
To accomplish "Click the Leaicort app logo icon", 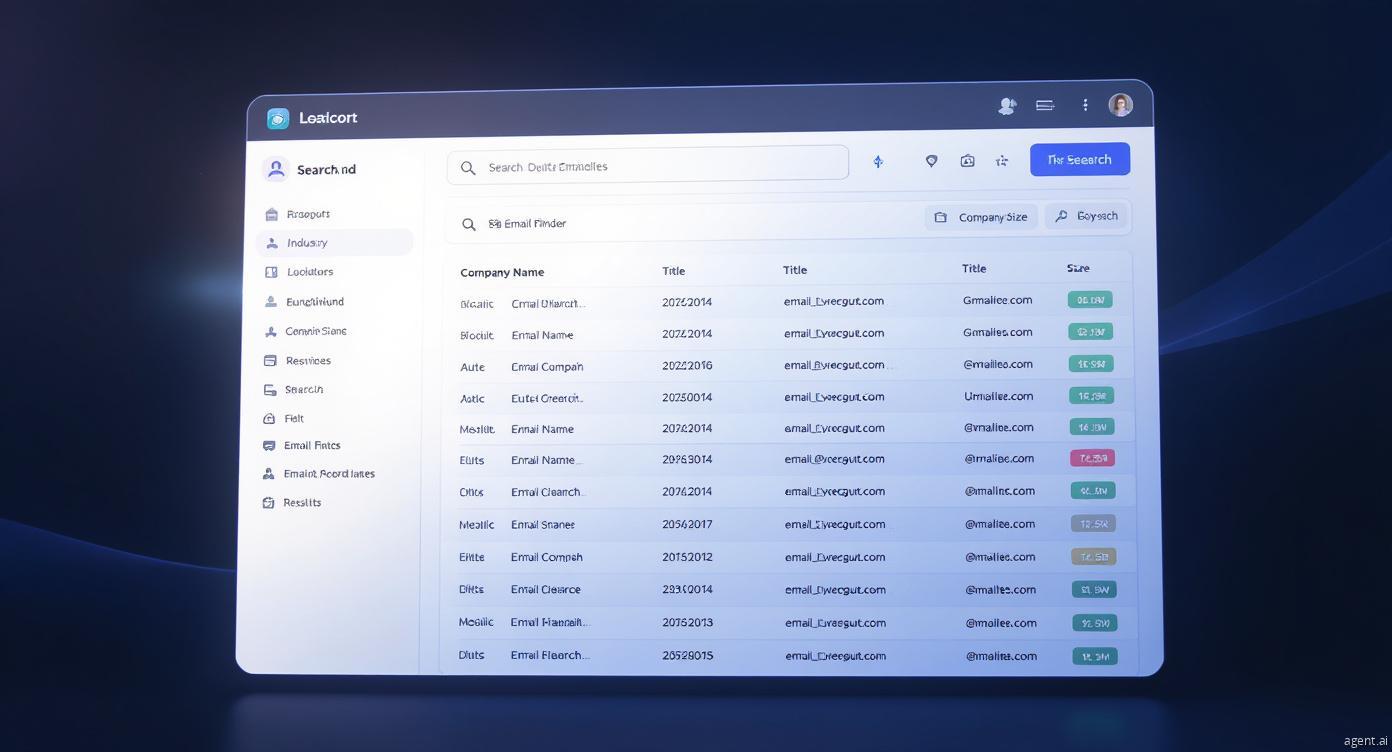I will (278, 118).
